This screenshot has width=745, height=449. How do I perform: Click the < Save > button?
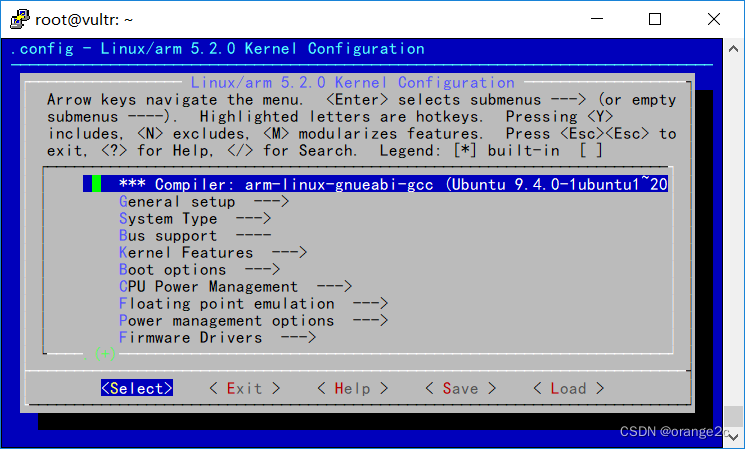pyautogui.click(x=460, y=388)
